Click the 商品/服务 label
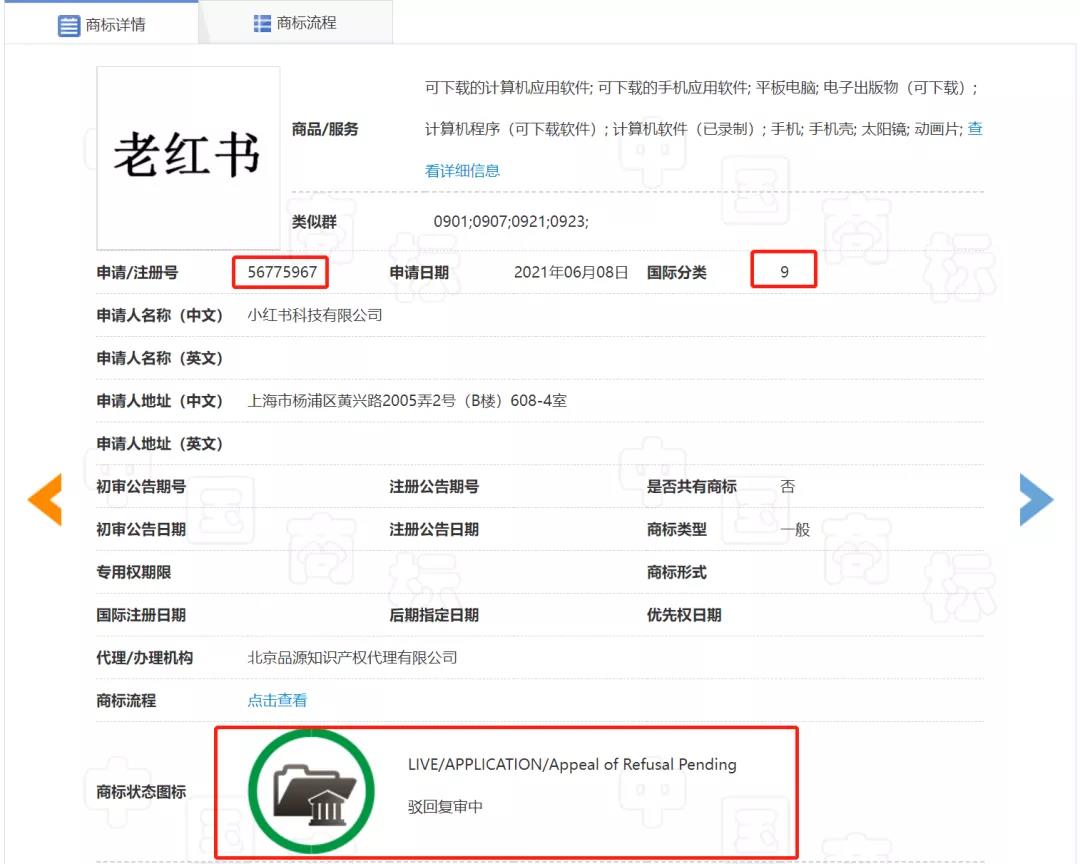This screenshot has height=864, width=1080. pos(325,129)
